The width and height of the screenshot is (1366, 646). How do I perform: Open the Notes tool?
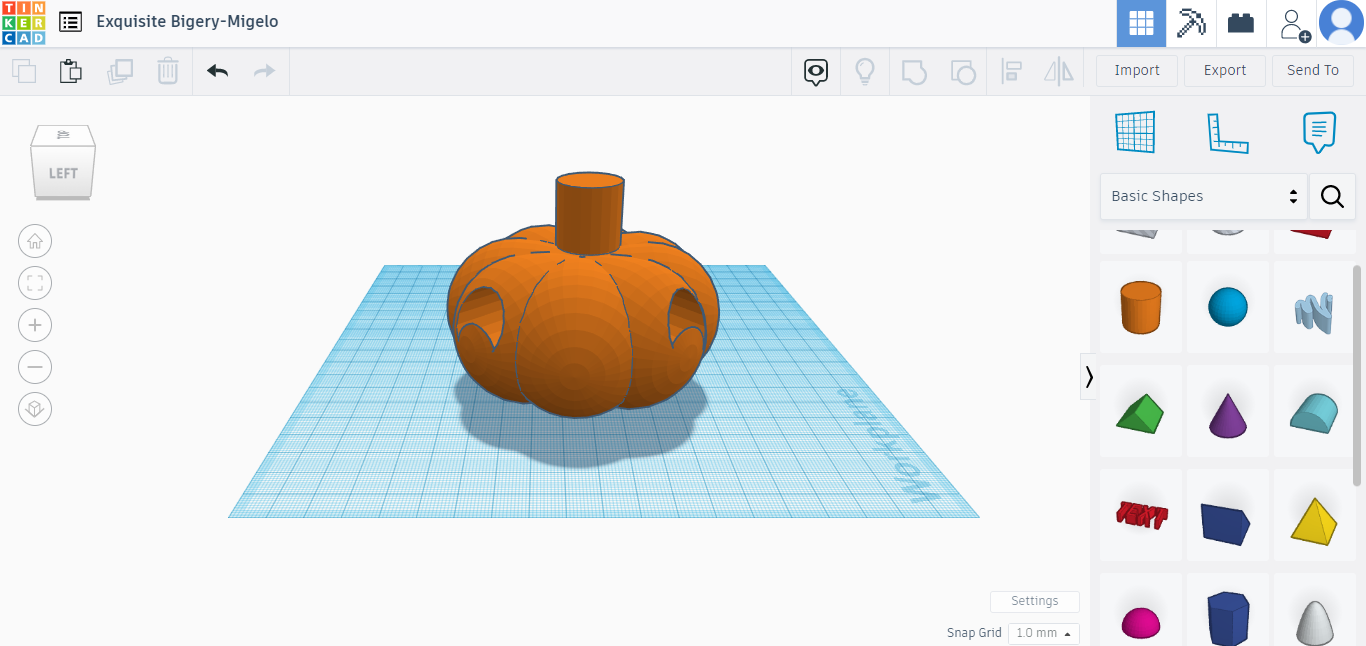(x=1319, y=132)
